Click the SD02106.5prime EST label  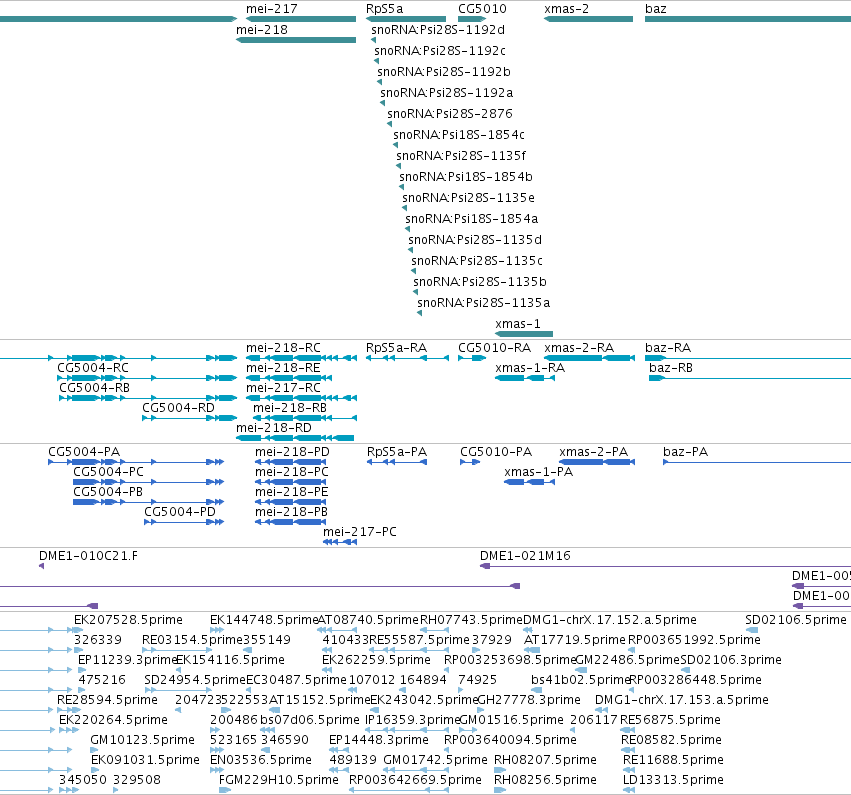click(x=796, y=620)
